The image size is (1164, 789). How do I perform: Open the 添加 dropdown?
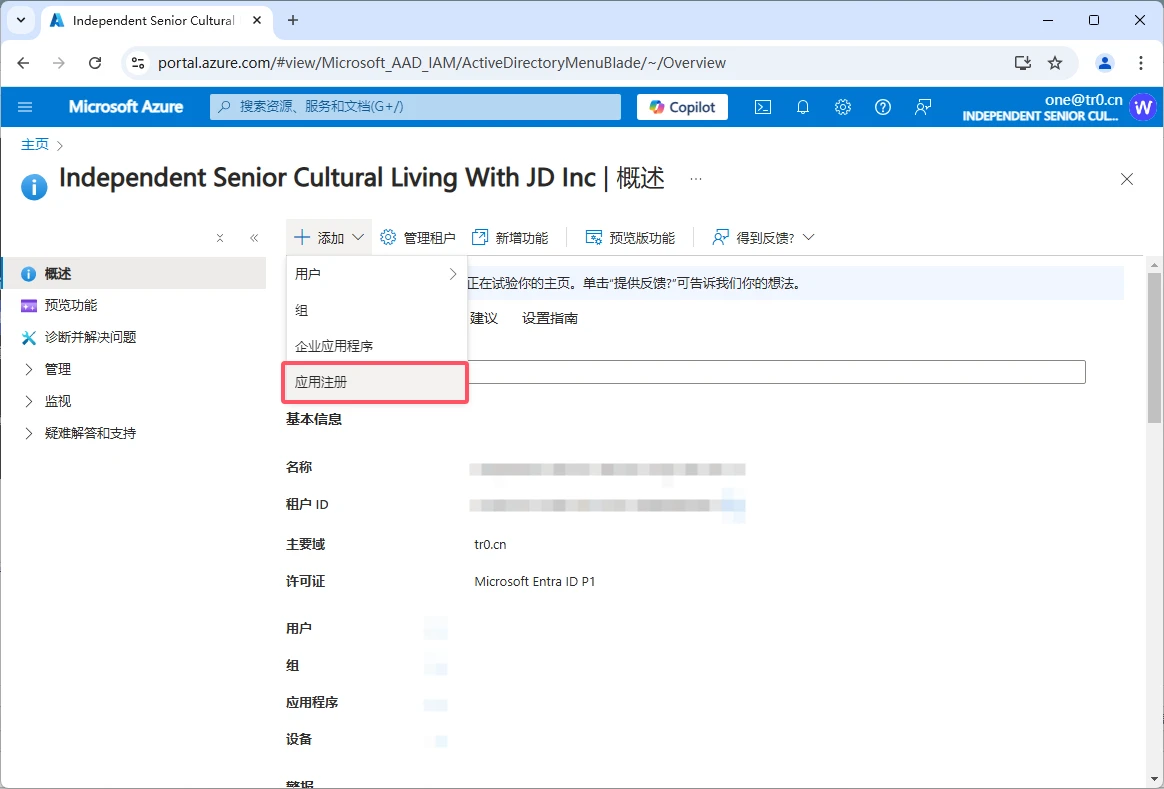329,238
